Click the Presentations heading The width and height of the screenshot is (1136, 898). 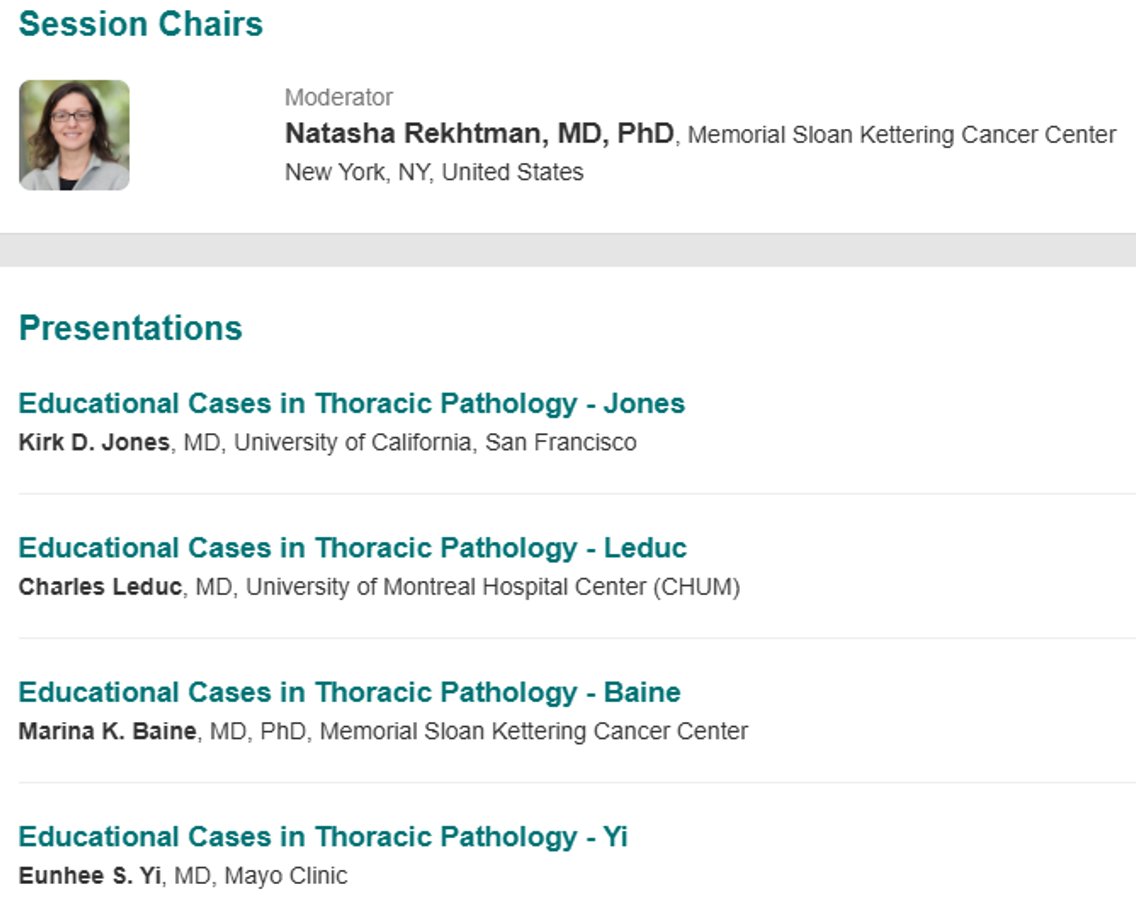click(x=130, y=328)
